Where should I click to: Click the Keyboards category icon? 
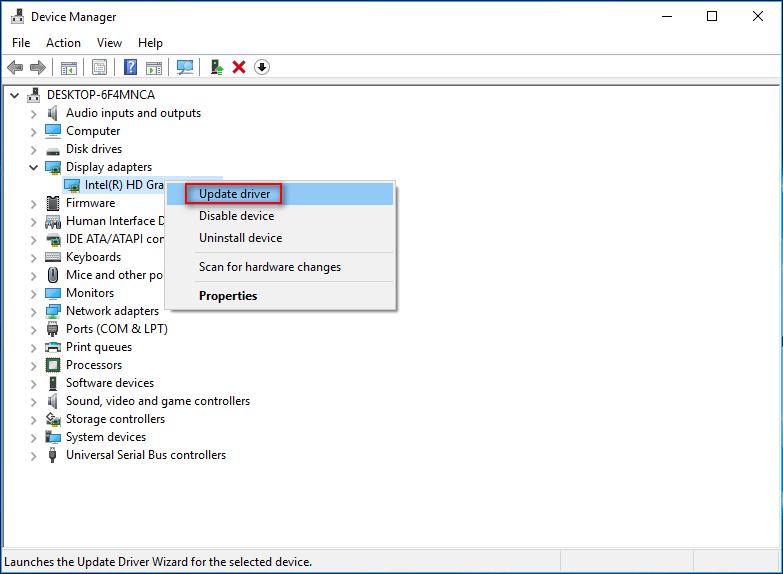(53, 257)
